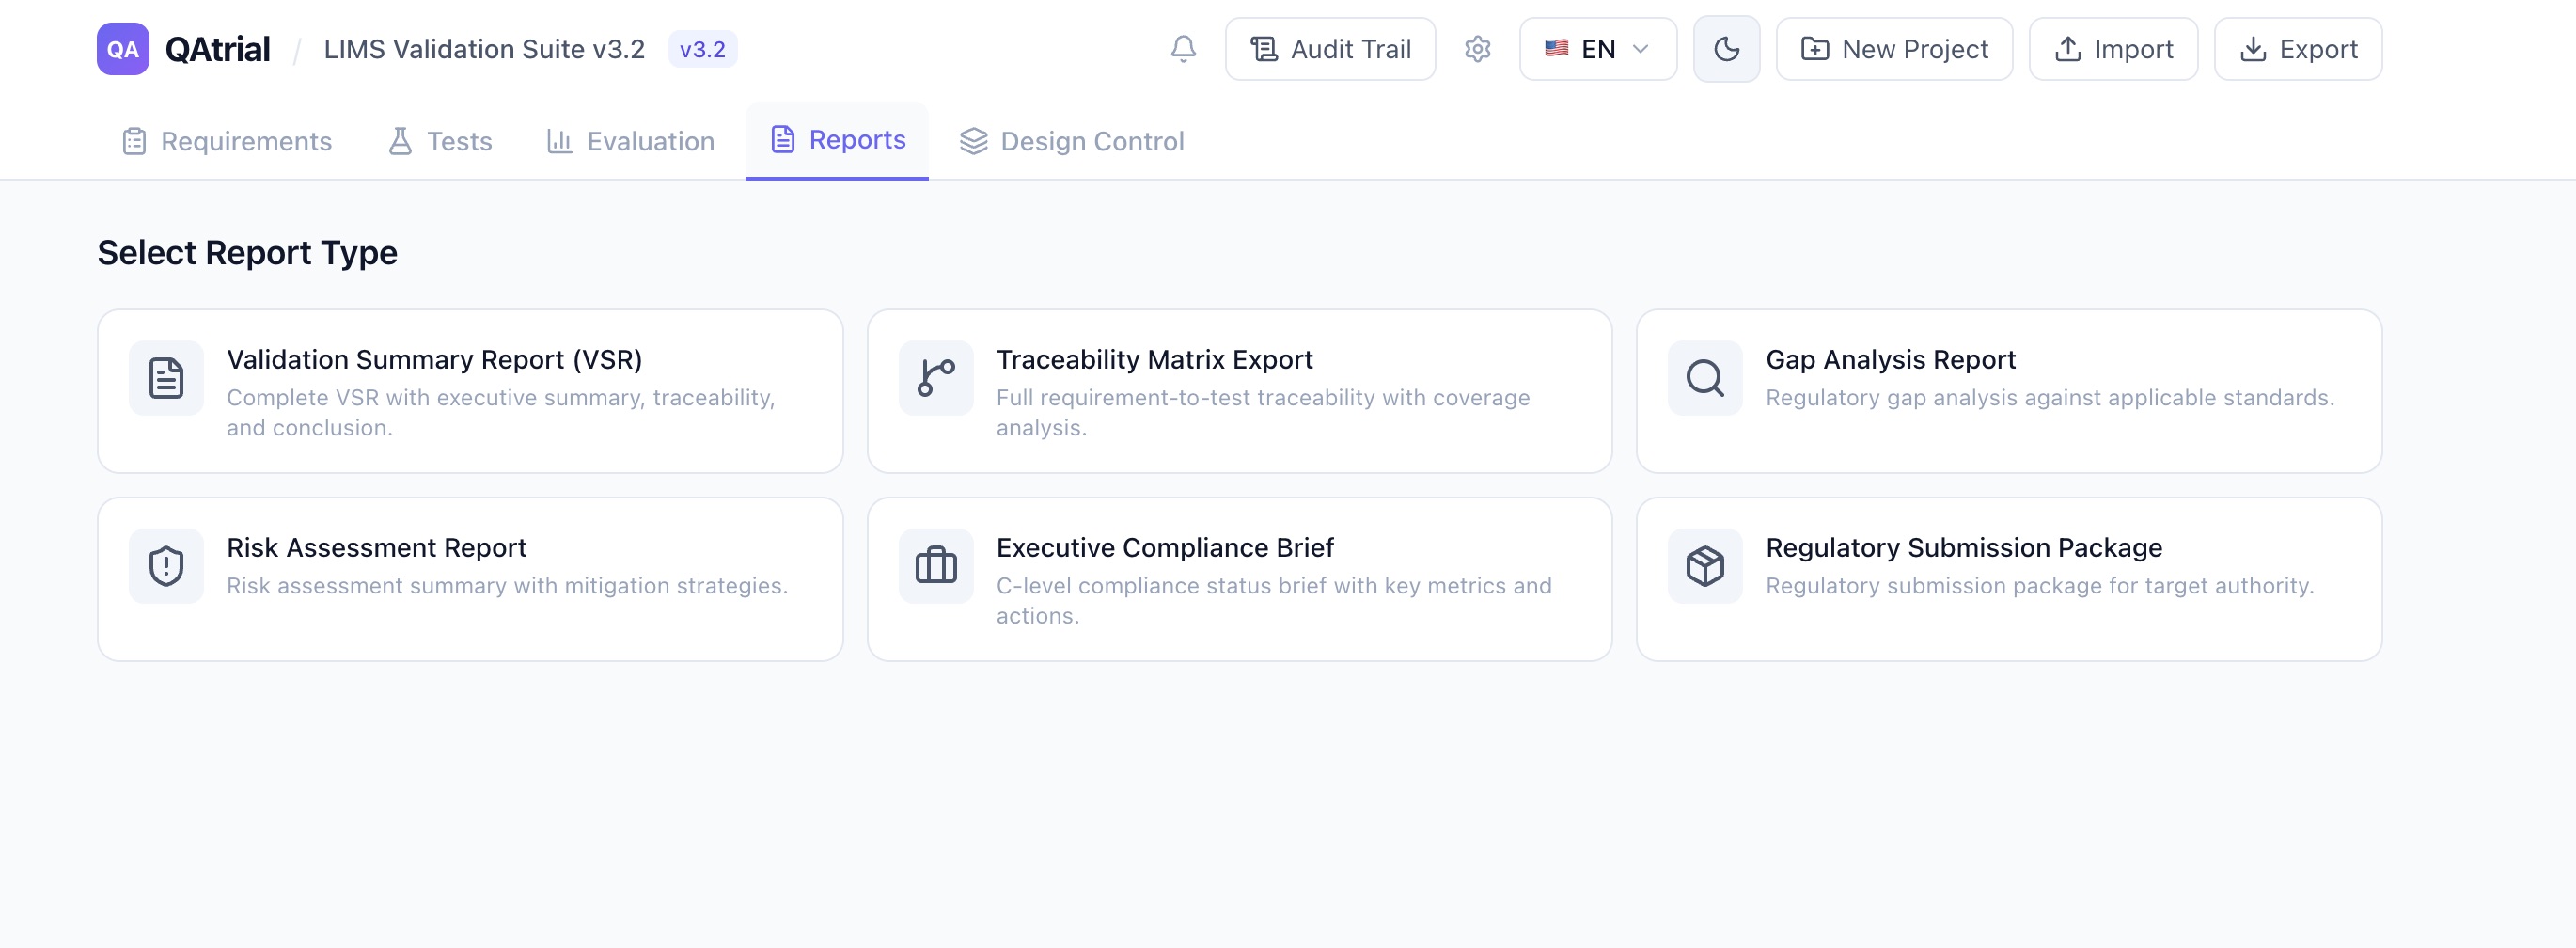Click the notifications bell icon
The height and width of the screenshot is (948, 2576).
click(x=1183, y=49)
